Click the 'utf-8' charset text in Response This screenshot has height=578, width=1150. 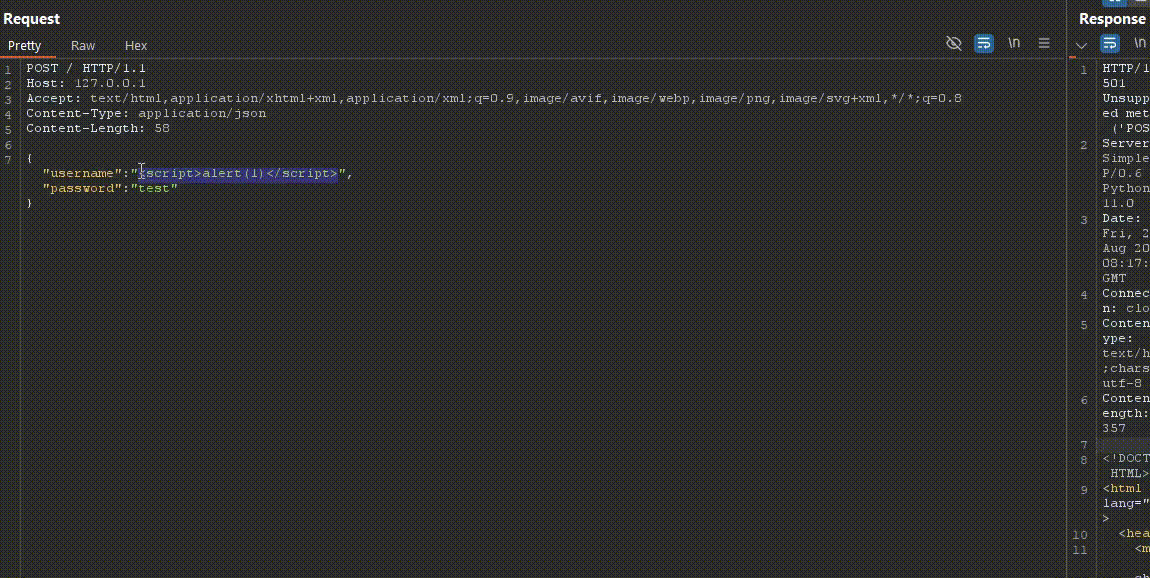[1122, 384]
